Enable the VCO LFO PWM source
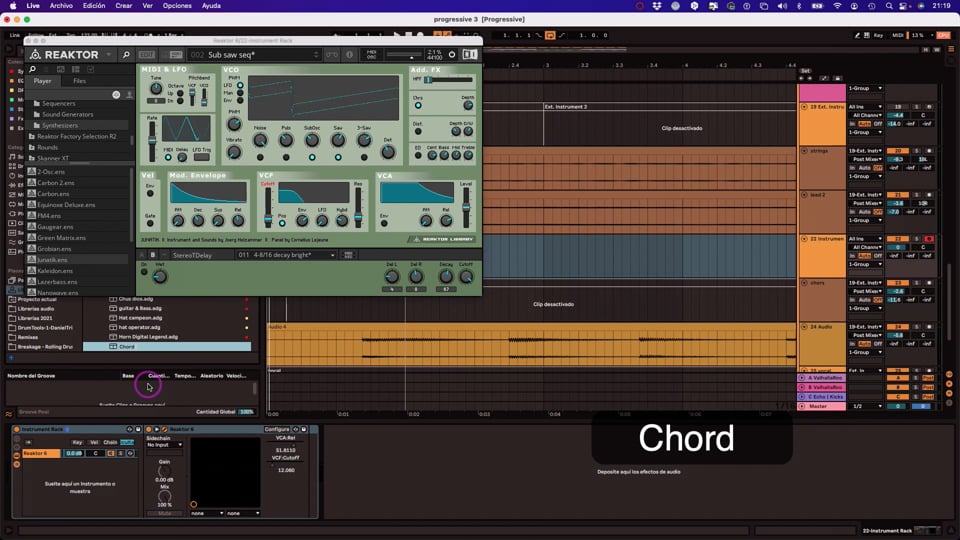The width and height of the screenshot is (960, 540). (240, 85)
